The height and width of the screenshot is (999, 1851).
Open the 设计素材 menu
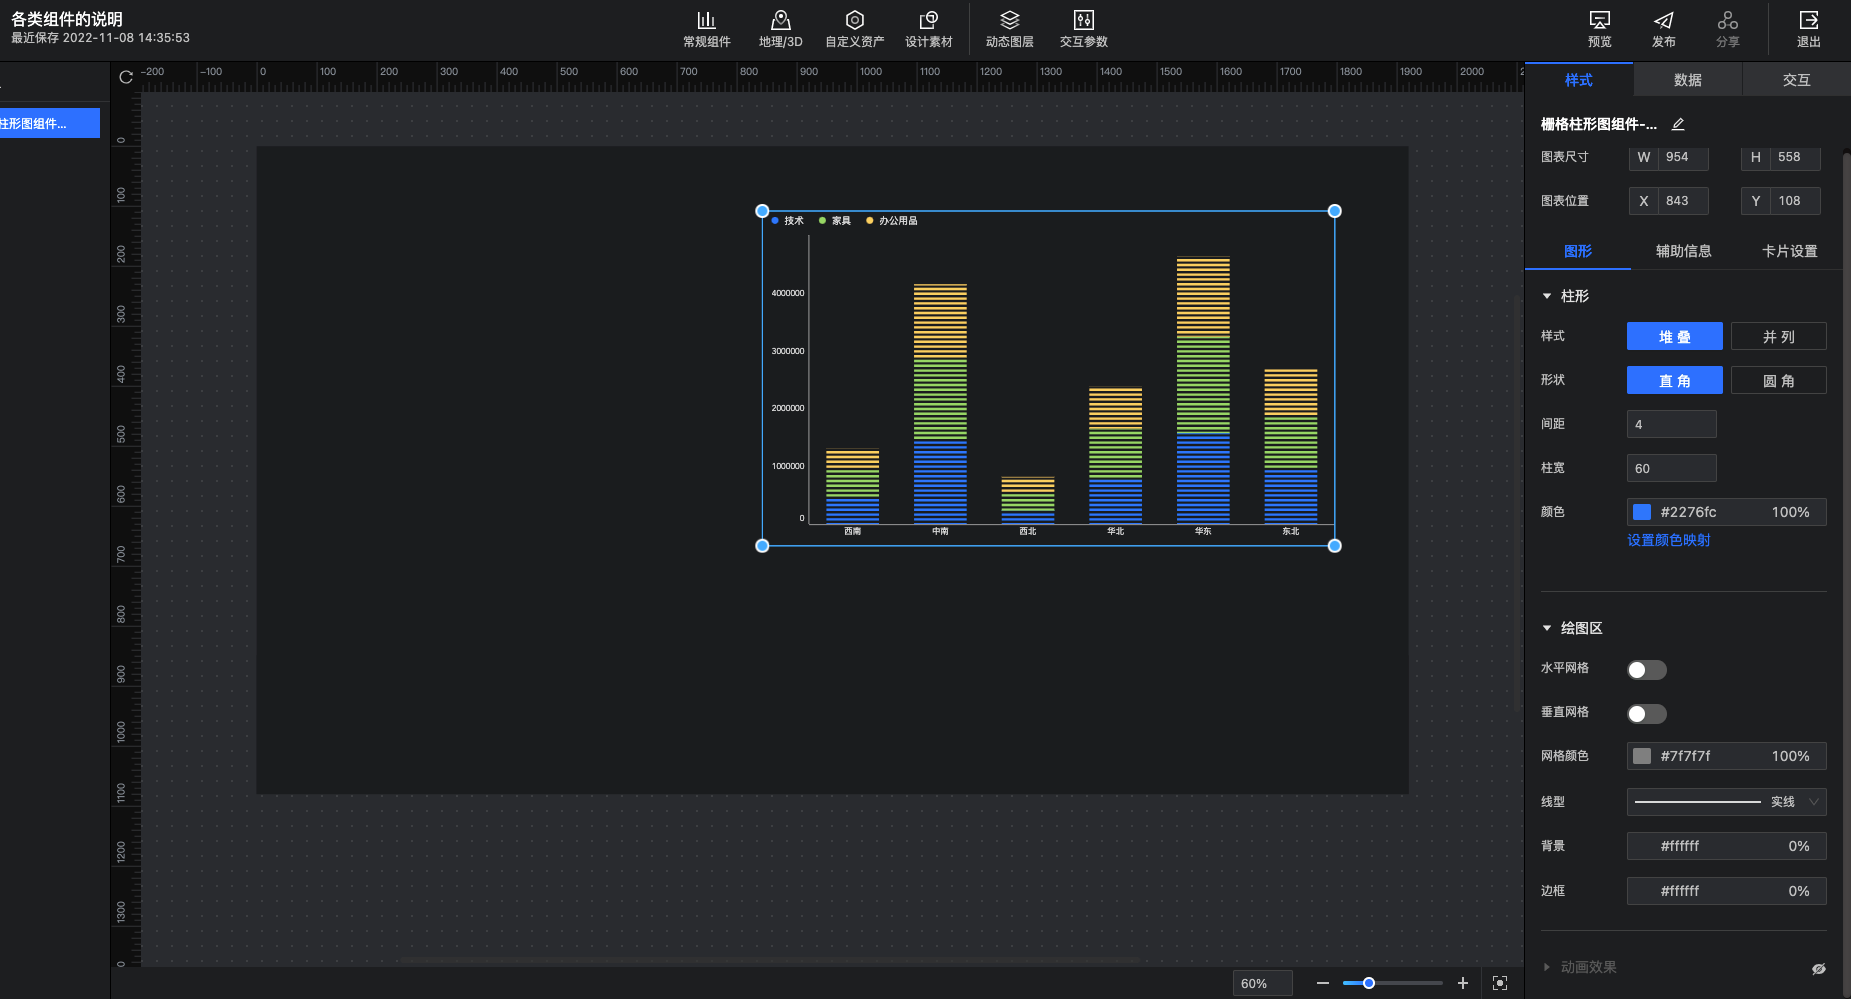928,29
